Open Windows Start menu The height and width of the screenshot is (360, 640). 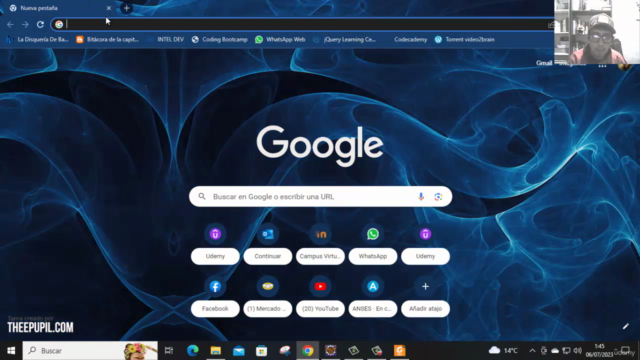click(11, 351)
